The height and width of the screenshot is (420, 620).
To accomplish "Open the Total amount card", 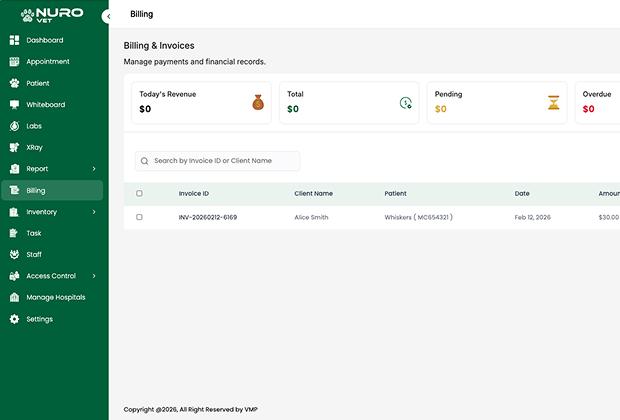I will [x=349, y=103].
